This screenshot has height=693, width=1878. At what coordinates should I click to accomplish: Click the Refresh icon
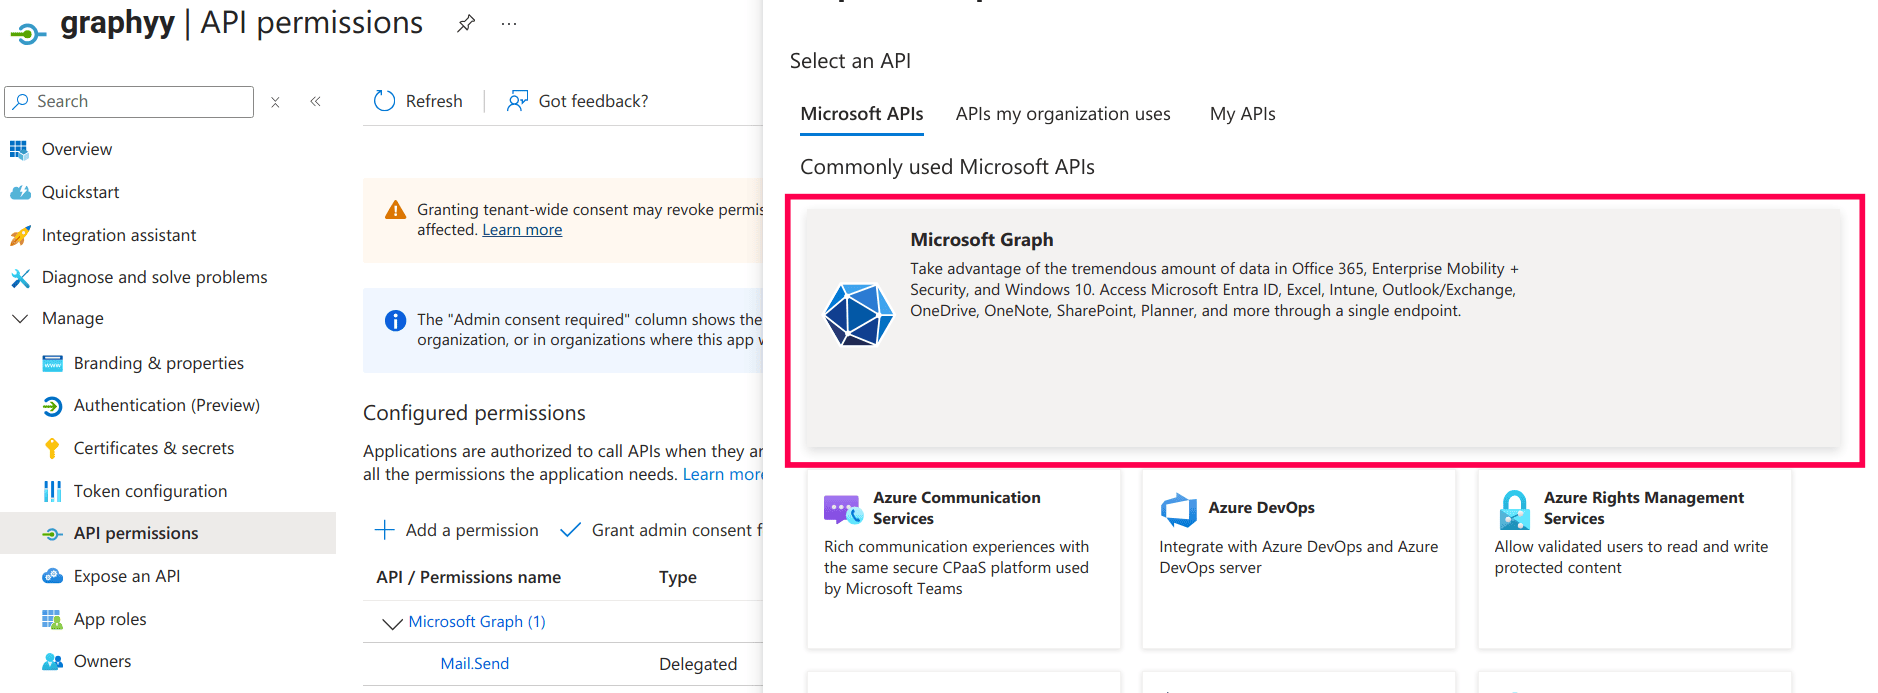coord(385,101)
